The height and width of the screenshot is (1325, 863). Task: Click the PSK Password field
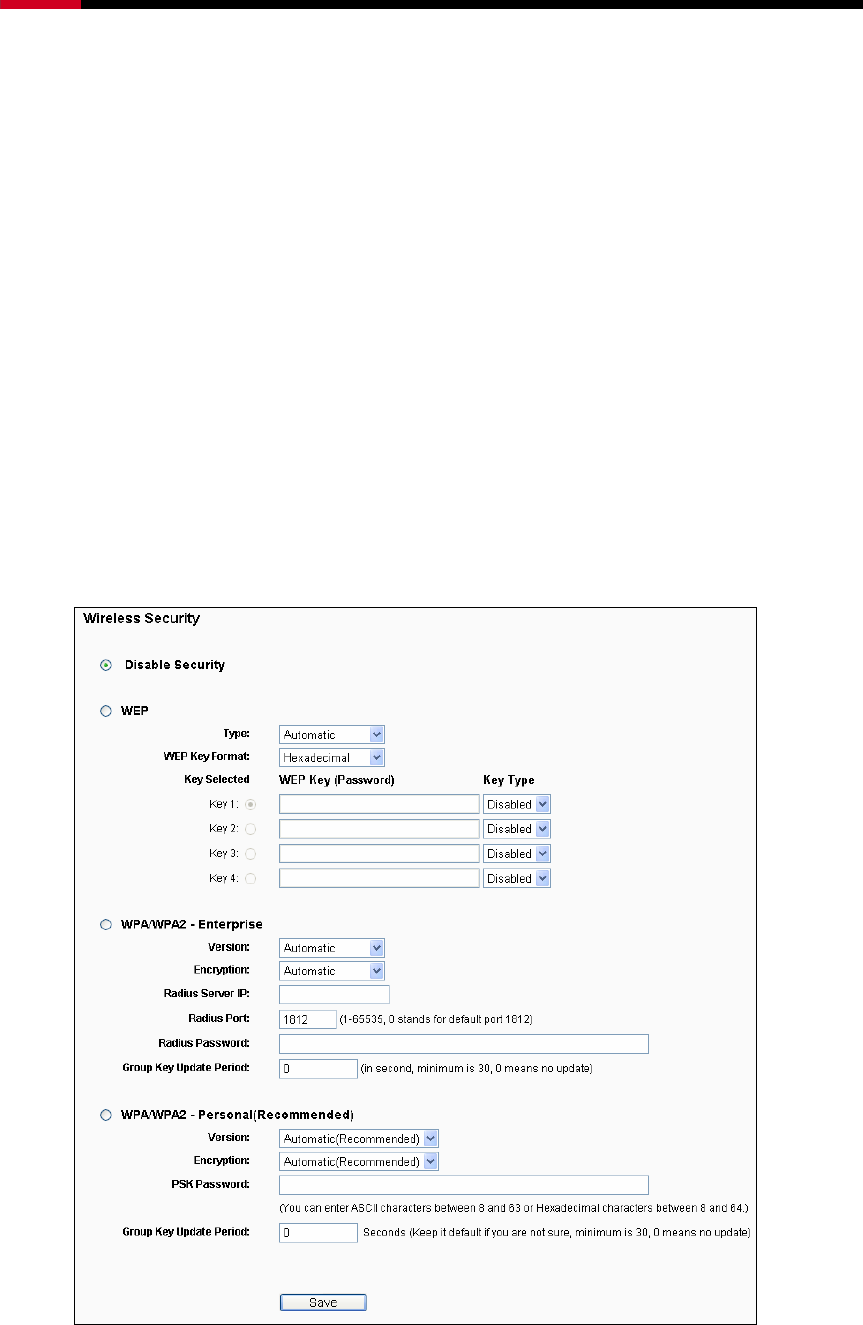(464, 1185)
